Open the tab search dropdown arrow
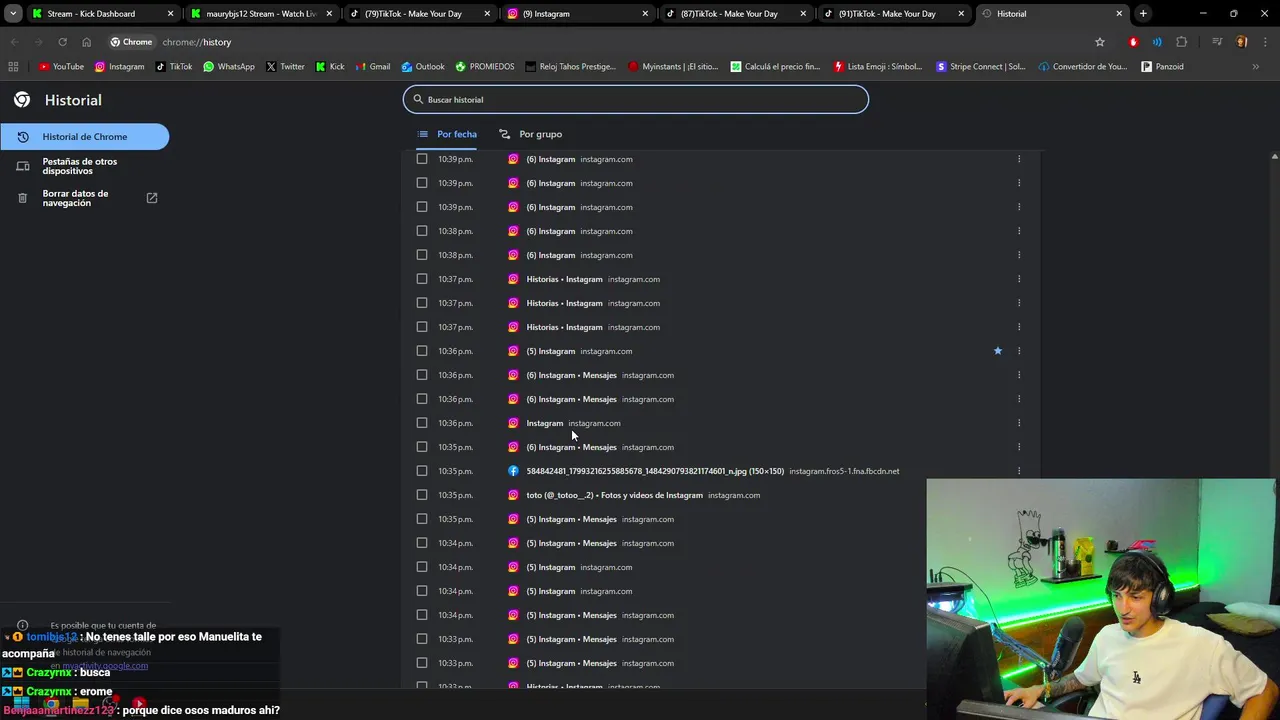The width and height of the screenshot is (1280, 720). [13, 14]
